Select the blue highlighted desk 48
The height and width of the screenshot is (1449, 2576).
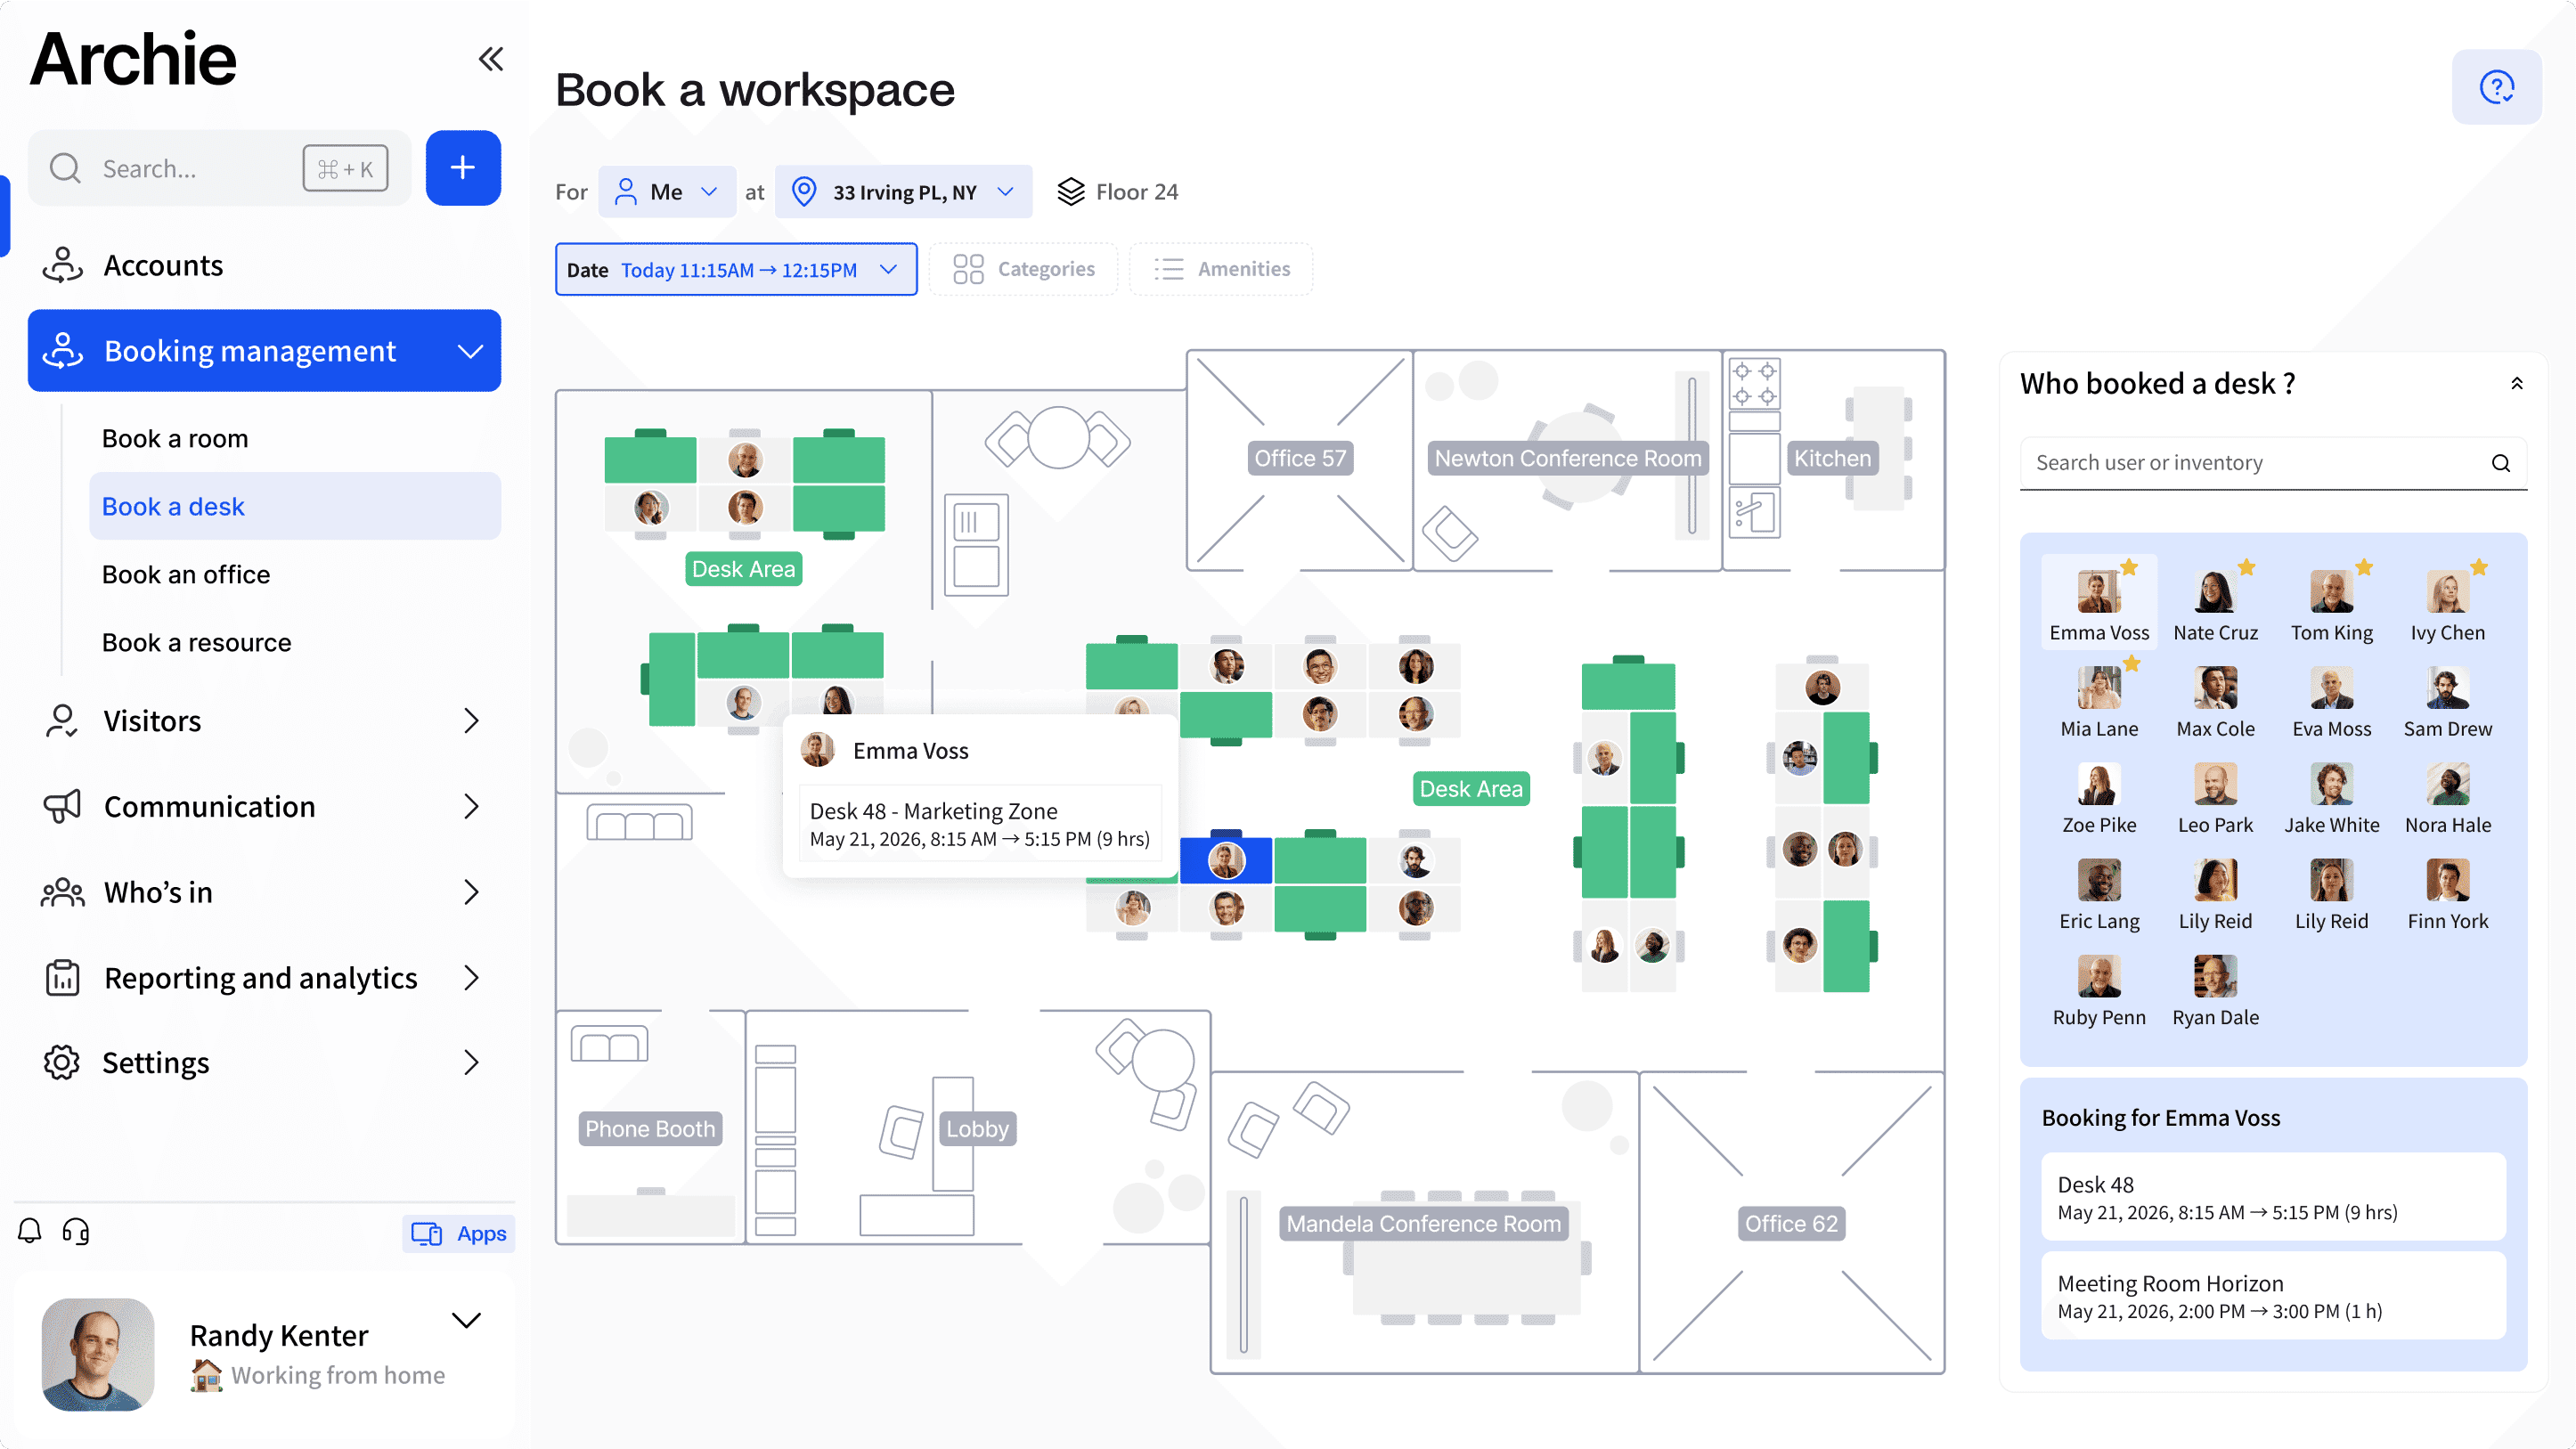point(1226,860)
